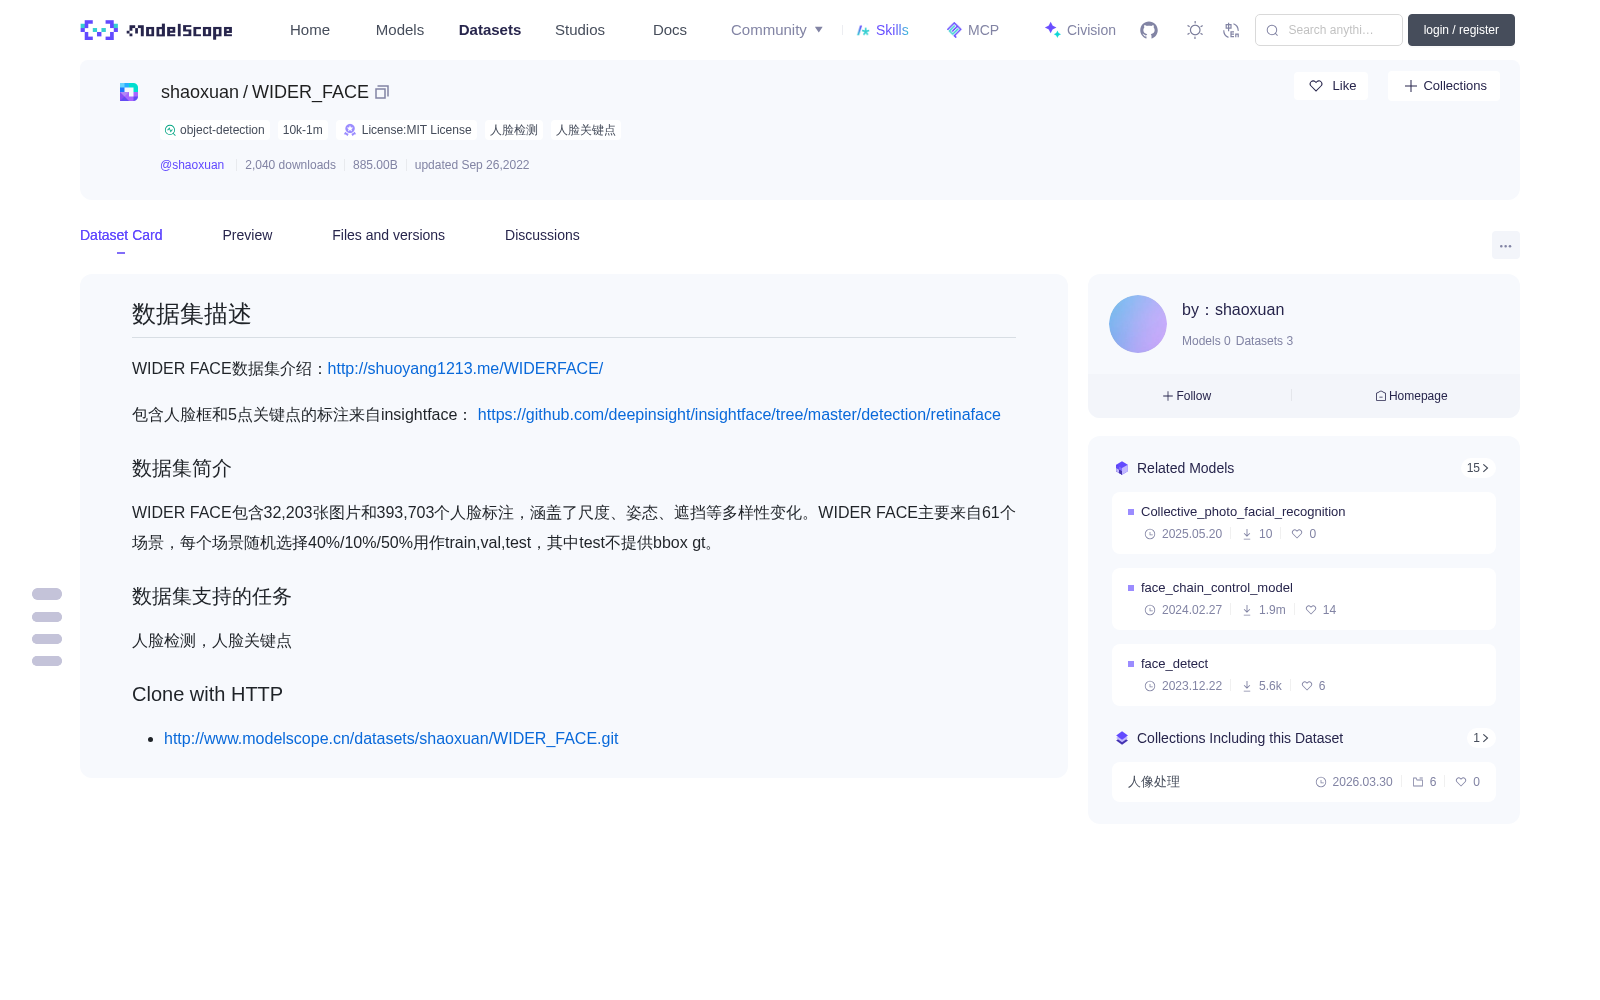Click the 数据集描述 heading

pos(192,314)
